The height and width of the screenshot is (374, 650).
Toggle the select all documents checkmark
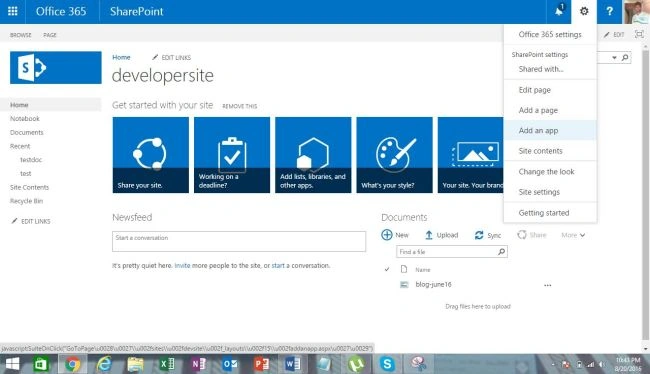click(387, 270)
